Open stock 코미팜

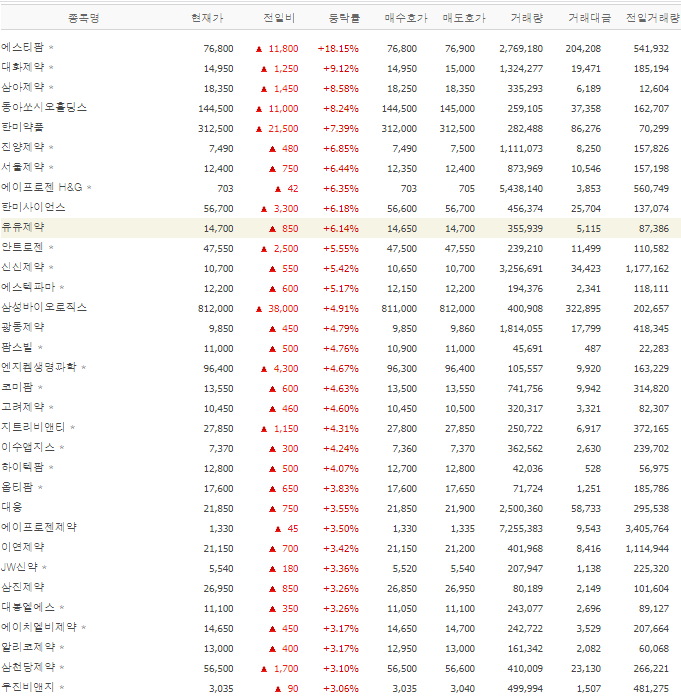pos(17,387)
